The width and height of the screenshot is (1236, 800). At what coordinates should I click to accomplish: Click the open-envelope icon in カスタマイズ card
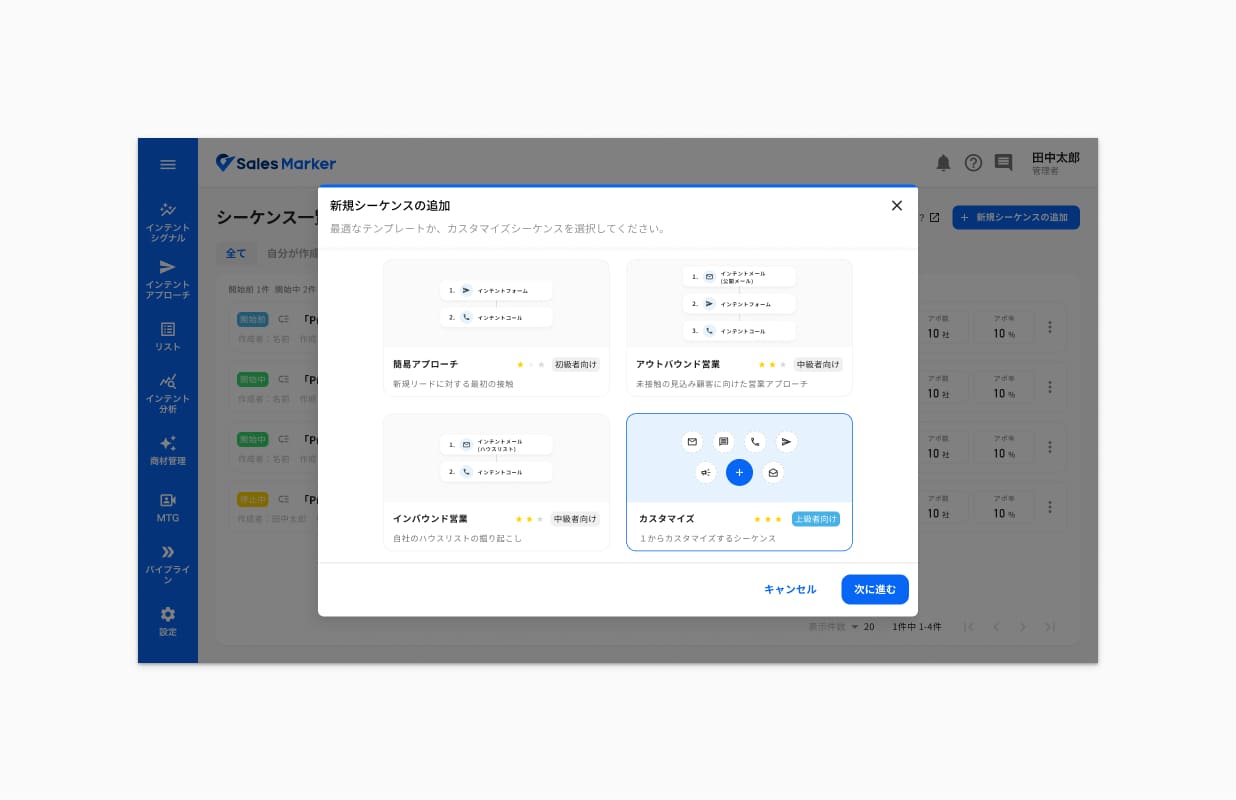click(x=773, y=472)
